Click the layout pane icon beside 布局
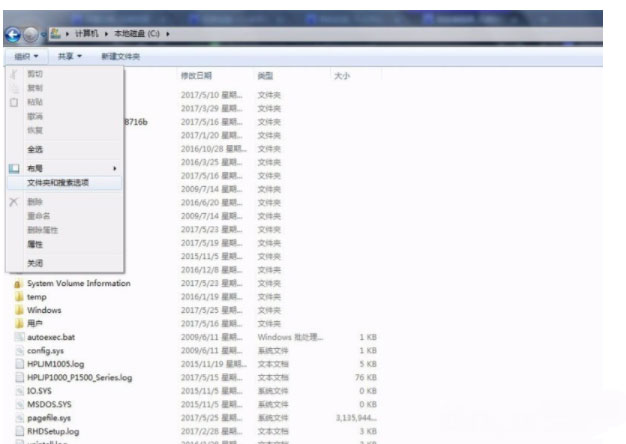The width and height of the screenshot is (626, 444). [14, 168]
